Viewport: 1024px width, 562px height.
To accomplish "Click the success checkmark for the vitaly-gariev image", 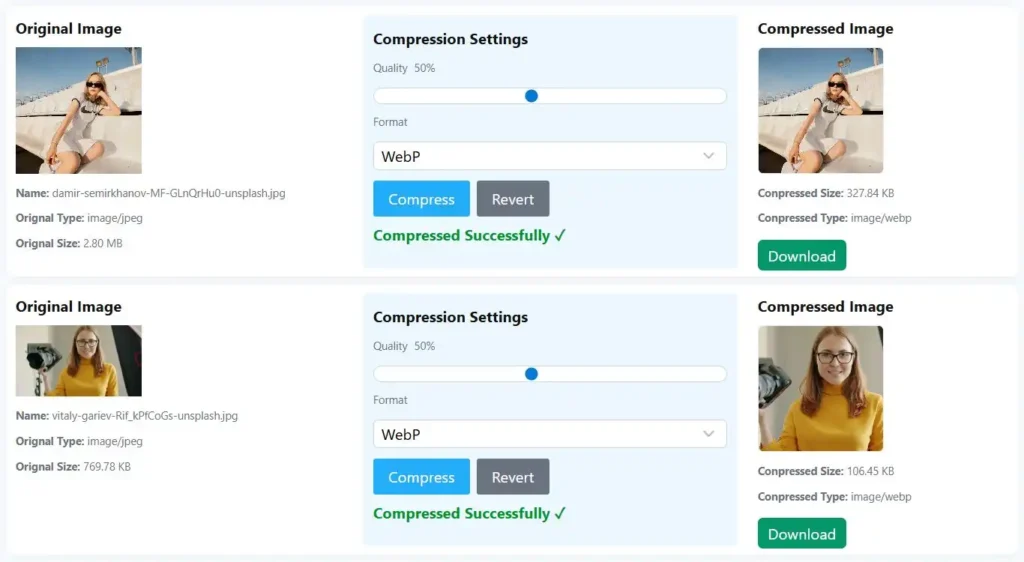I will coord(560,514).
